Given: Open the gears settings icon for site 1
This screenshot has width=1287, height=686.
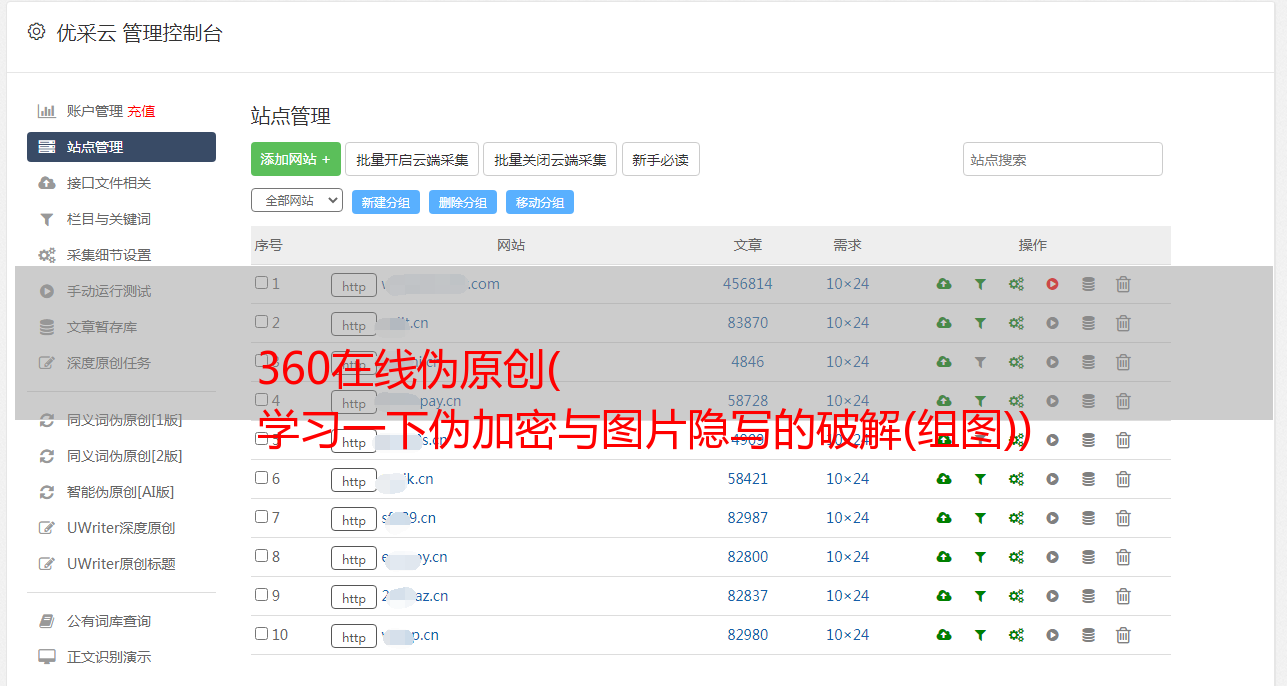Looking at the screenshot, I should (x=1016, y=284).
